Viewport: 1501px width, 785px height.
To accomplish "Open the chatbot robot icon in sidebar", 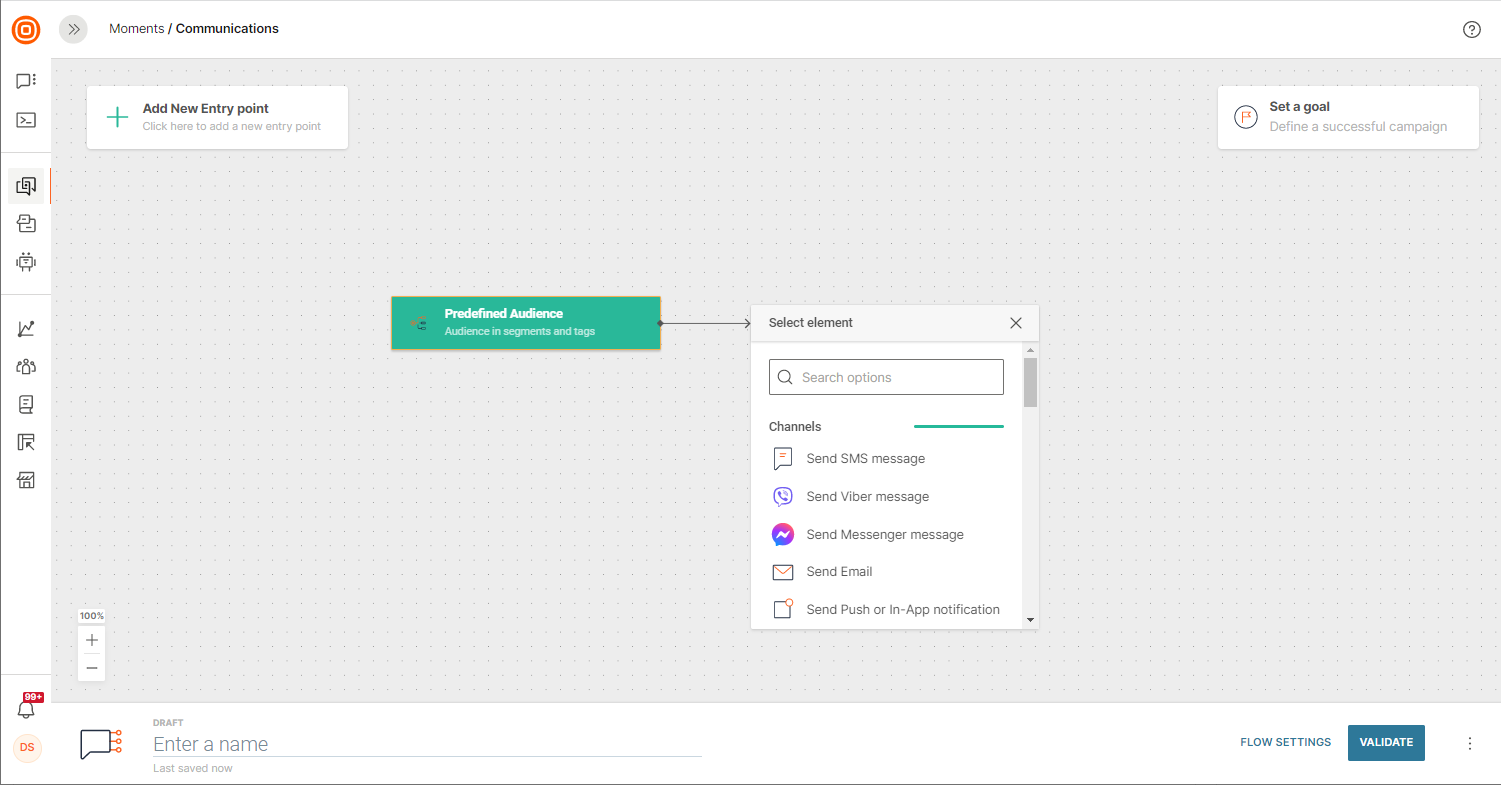I will 26,262.
